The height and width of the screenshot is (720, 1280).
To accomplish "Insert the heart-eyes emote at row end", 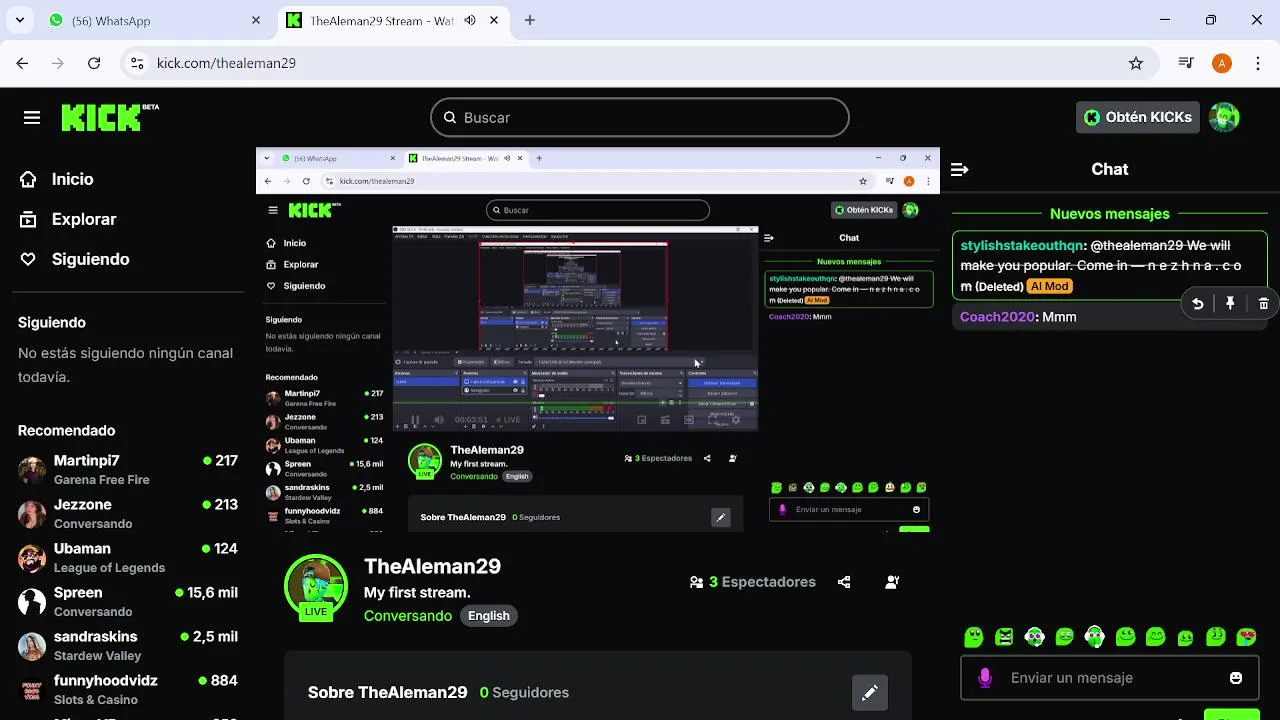I will pyautogui.click(x=1246, y=636).
